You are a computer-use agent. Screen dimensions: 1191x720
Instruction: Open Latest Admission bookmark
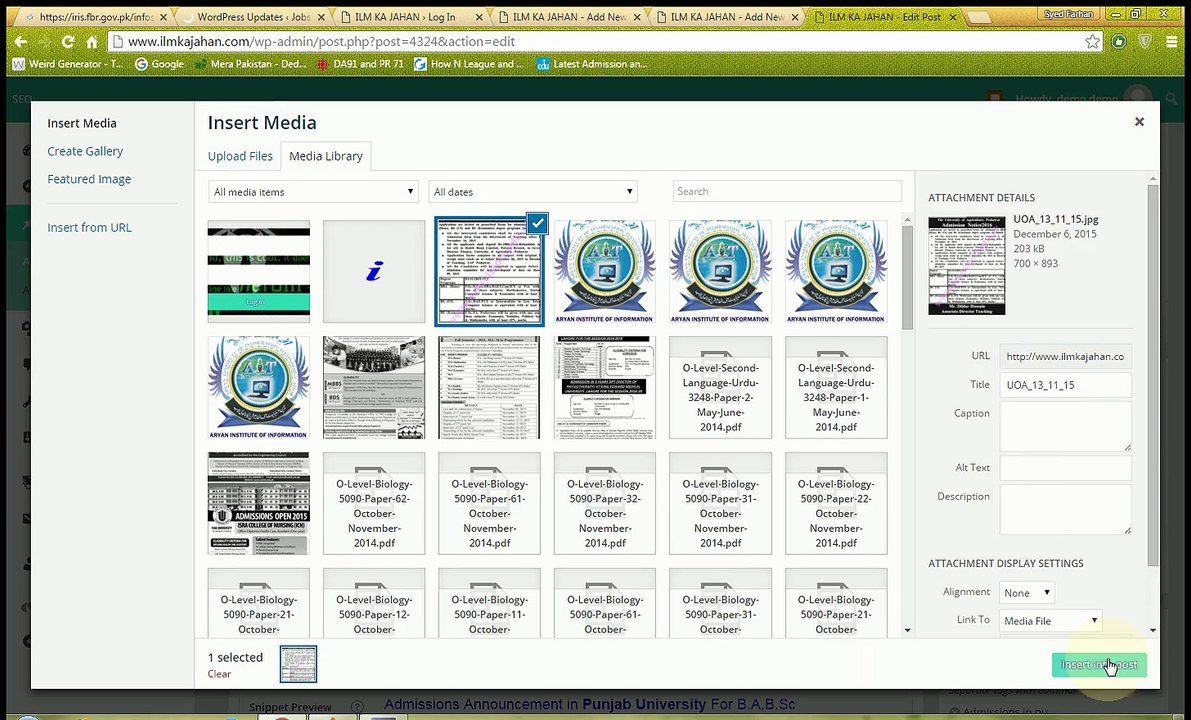(x=592, y=64)
